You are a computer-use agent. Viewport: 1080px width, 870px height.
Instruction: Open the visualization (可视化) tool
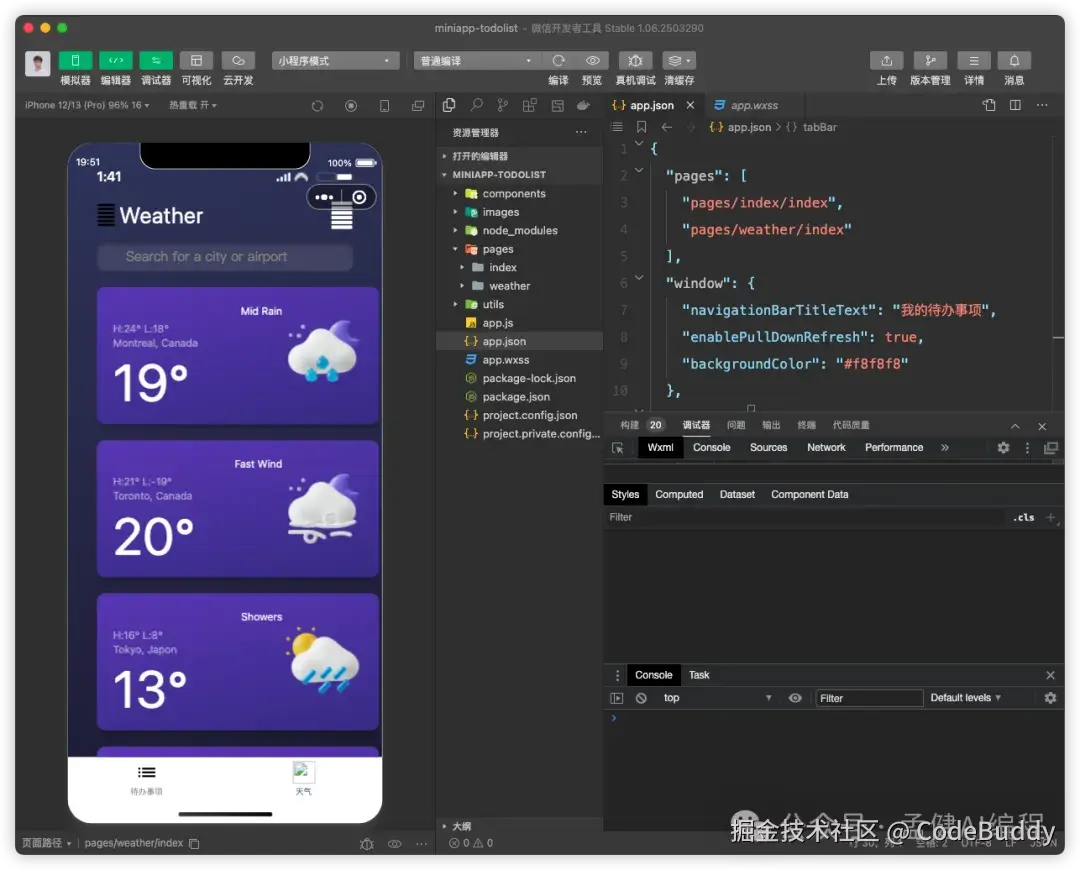[x=196, y=61]
